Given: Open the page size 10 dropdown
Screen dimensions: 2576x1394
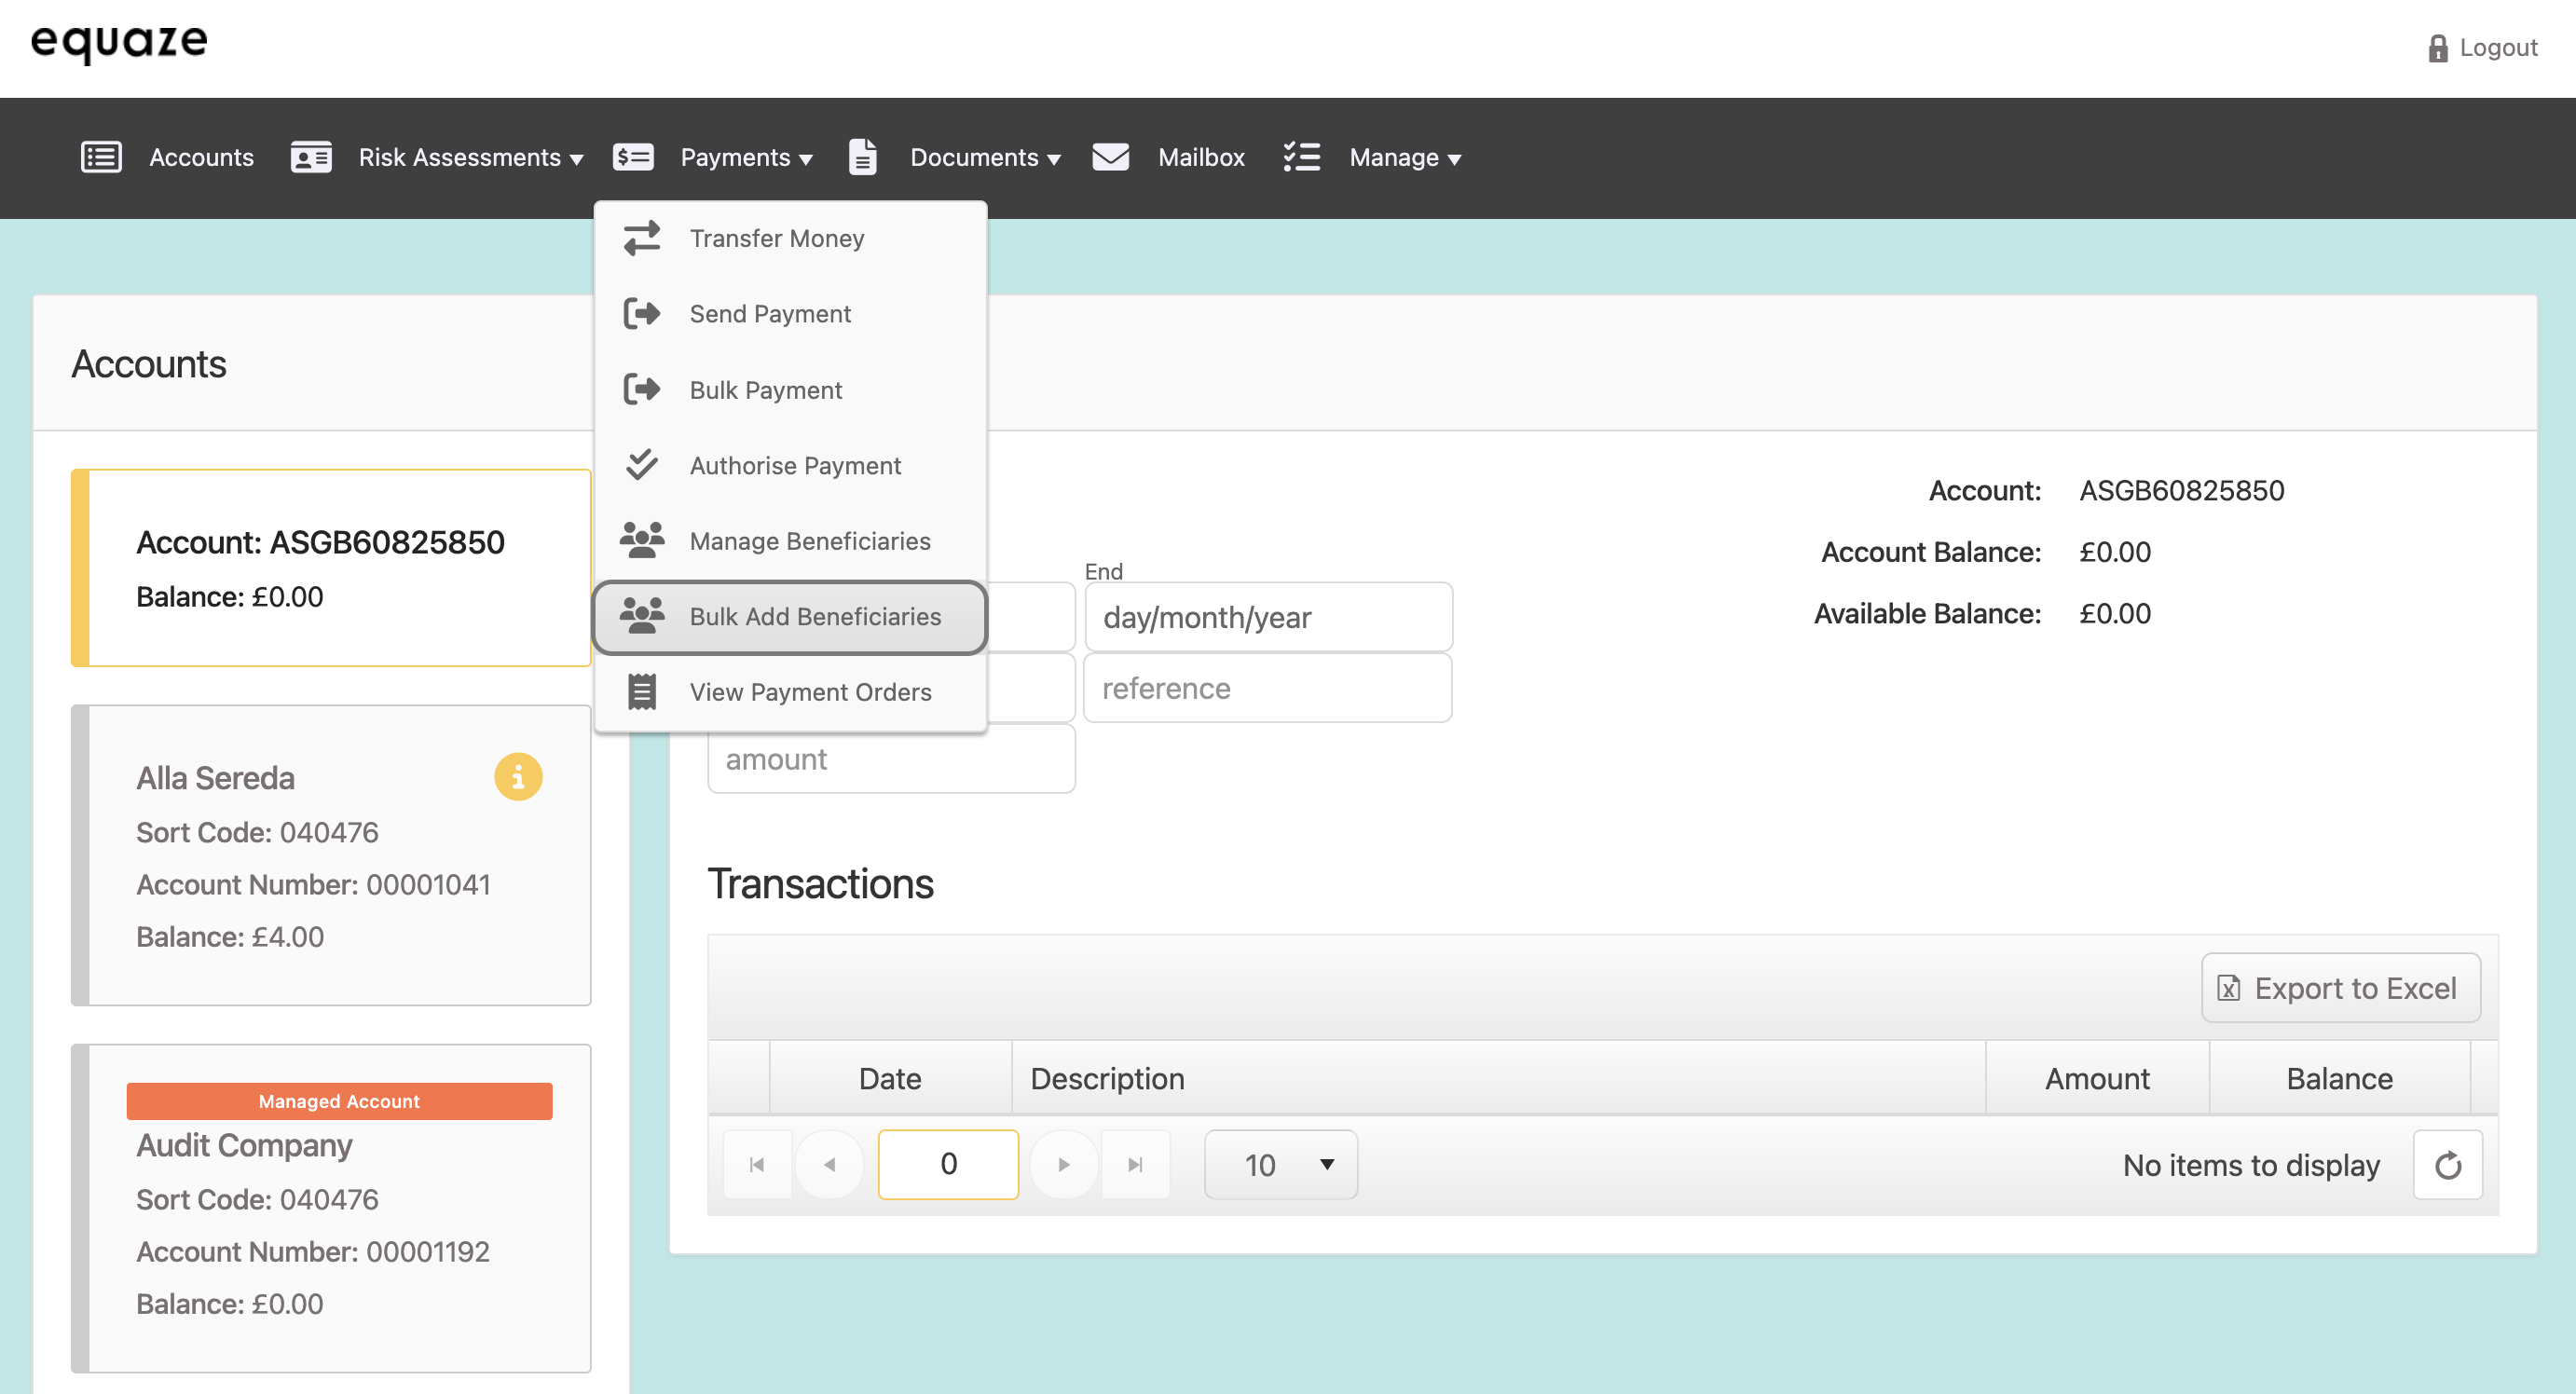Looking at the screenshot, I should 1281,1165.
